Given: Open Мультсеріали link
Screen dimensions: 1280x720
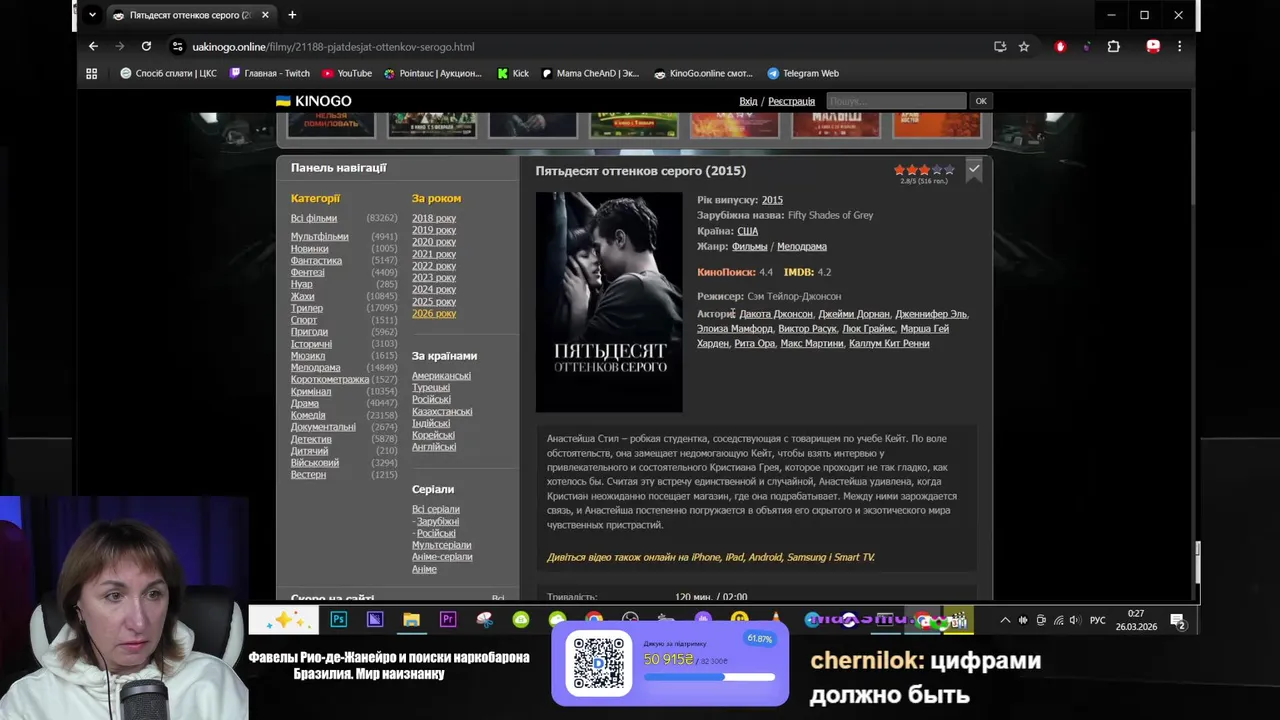Looking at the screenshot, I should click(x=442, y=545).
